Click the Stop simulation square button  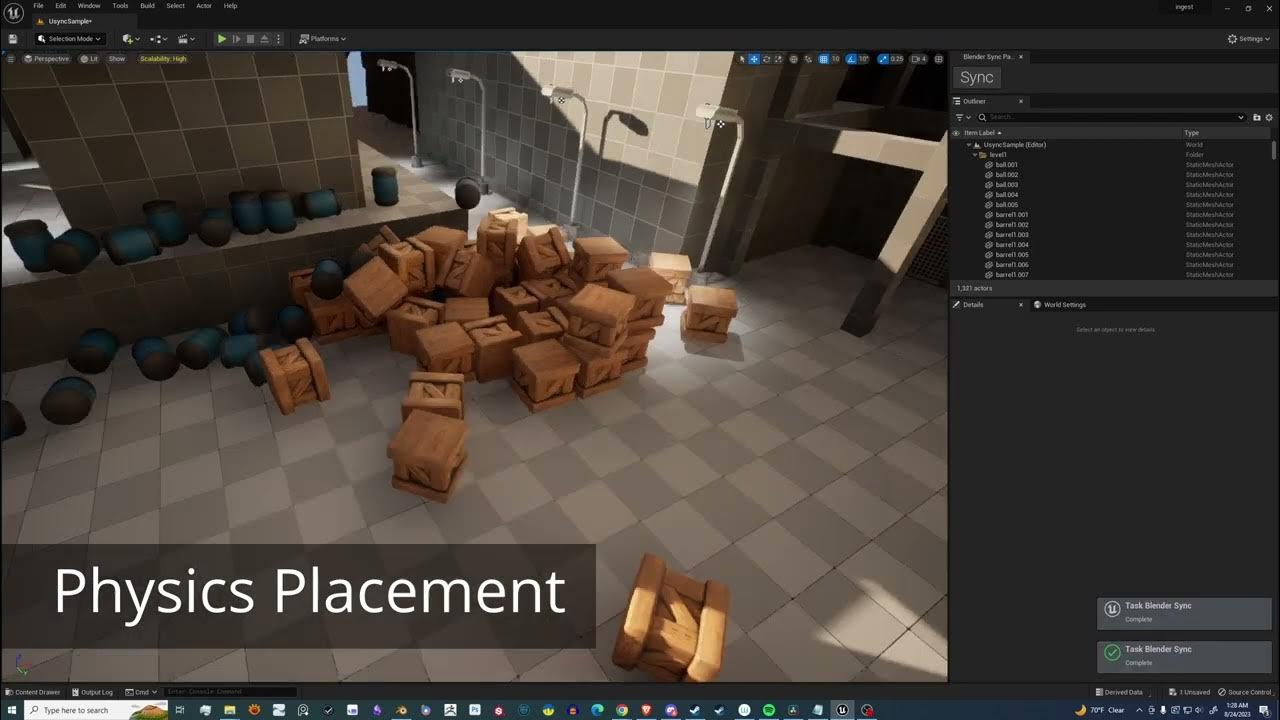tap(250, 39)
